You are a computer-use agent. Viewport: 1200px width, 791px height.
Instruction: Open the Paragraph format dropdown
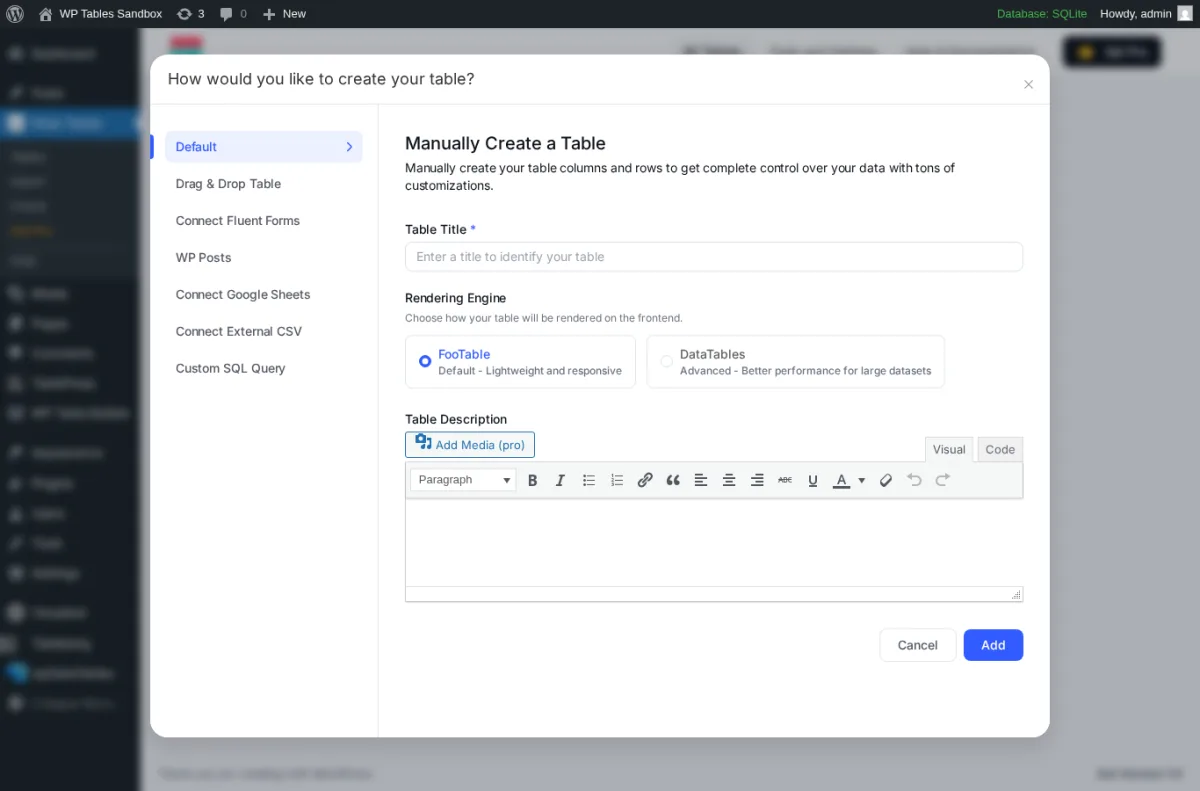(464, 480)
